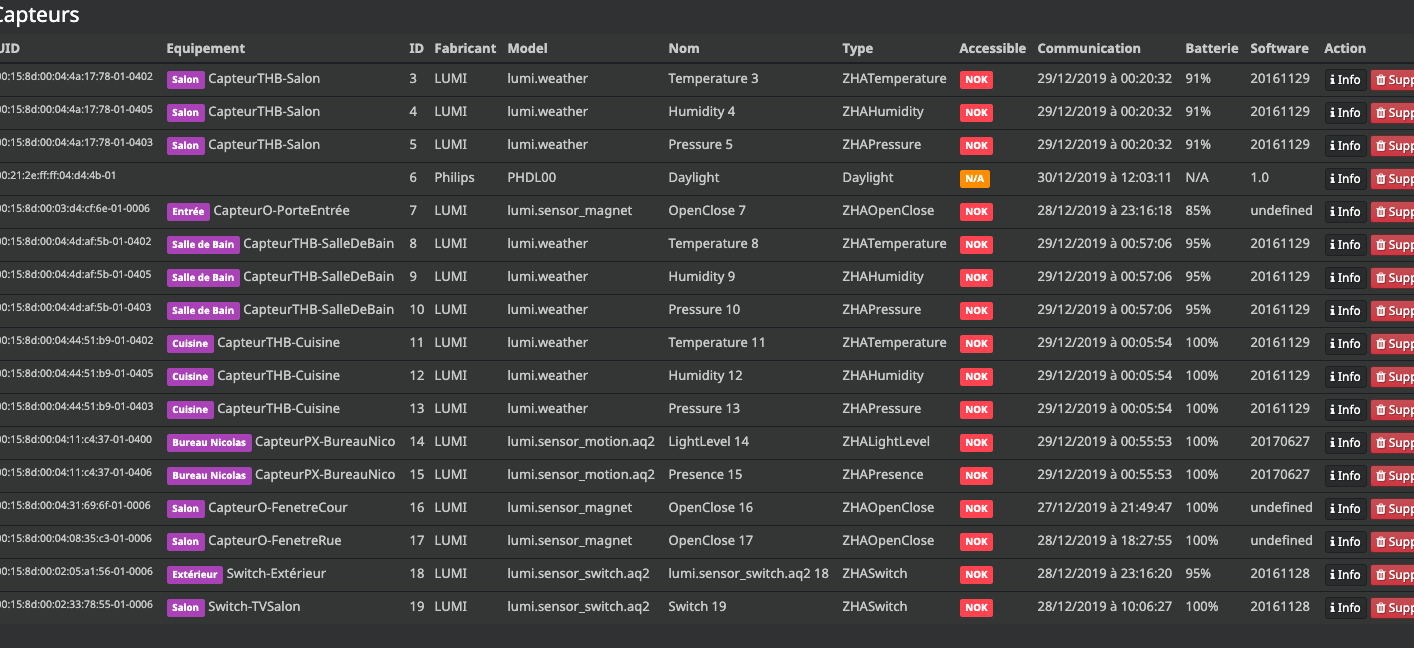Open Info for the Humidity 9 sensor
The height and width of the screenshot is (648, 1414).
pos(1346,278)
